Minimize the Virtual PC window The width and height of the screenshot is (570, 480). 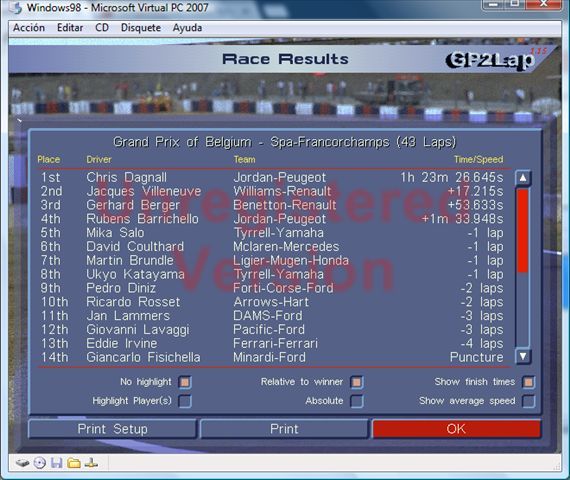pyautogui.click(x=493, y=4)
